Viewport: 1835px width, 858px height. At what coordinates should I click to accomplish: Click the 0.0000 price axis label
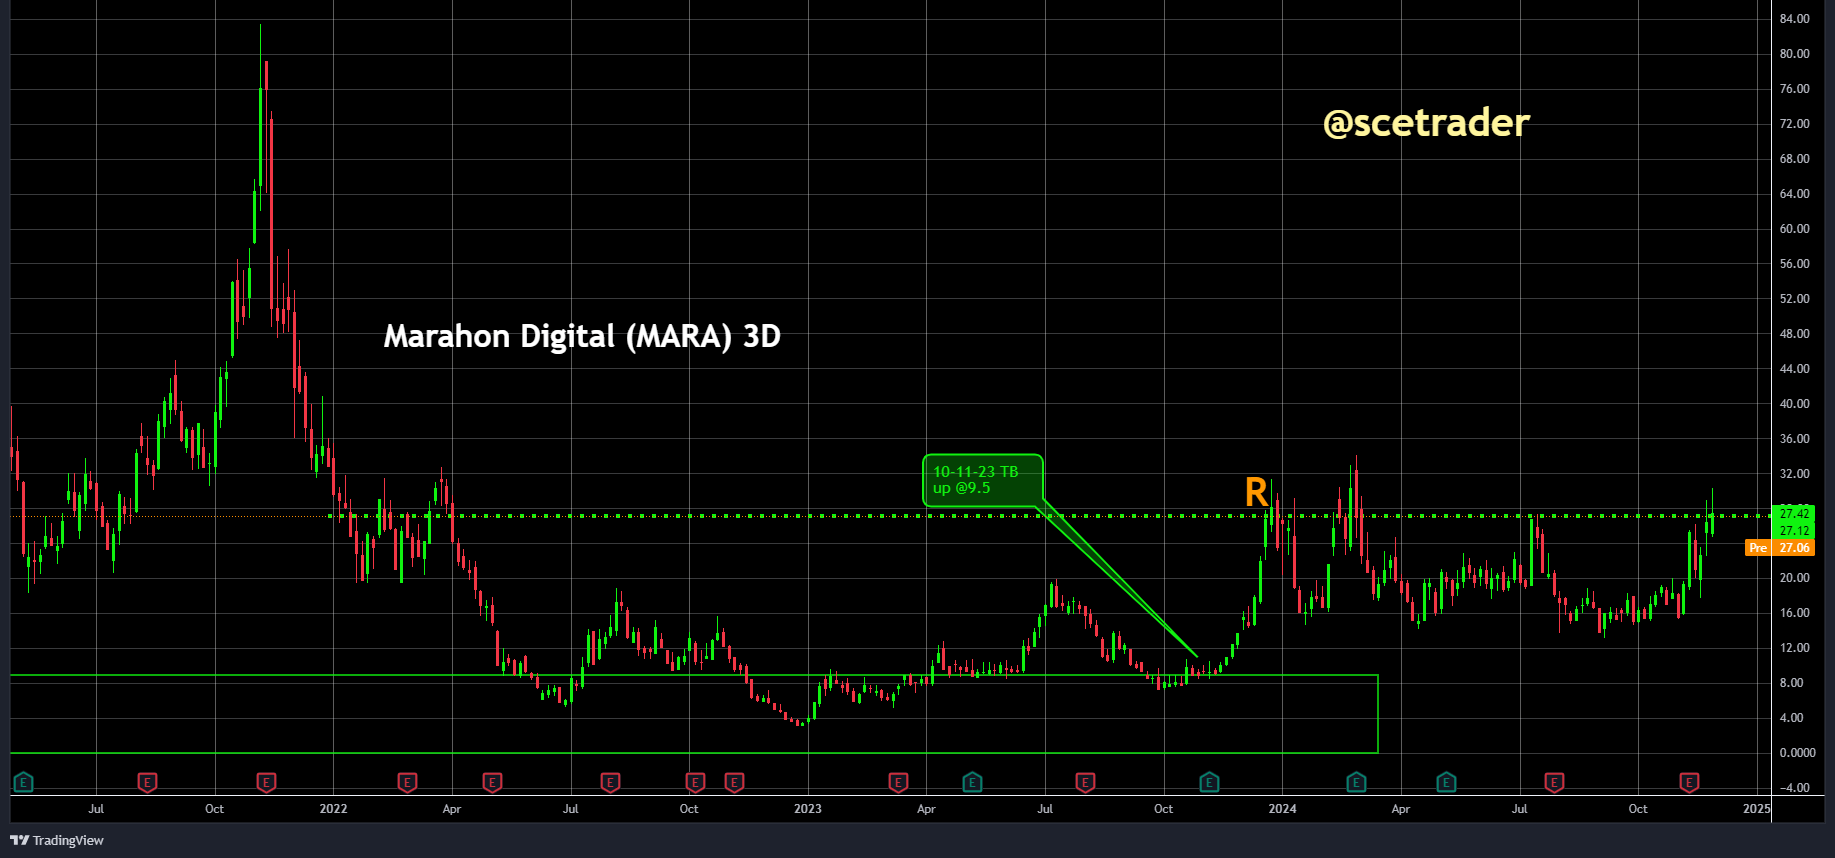(x=1797, y=753)
